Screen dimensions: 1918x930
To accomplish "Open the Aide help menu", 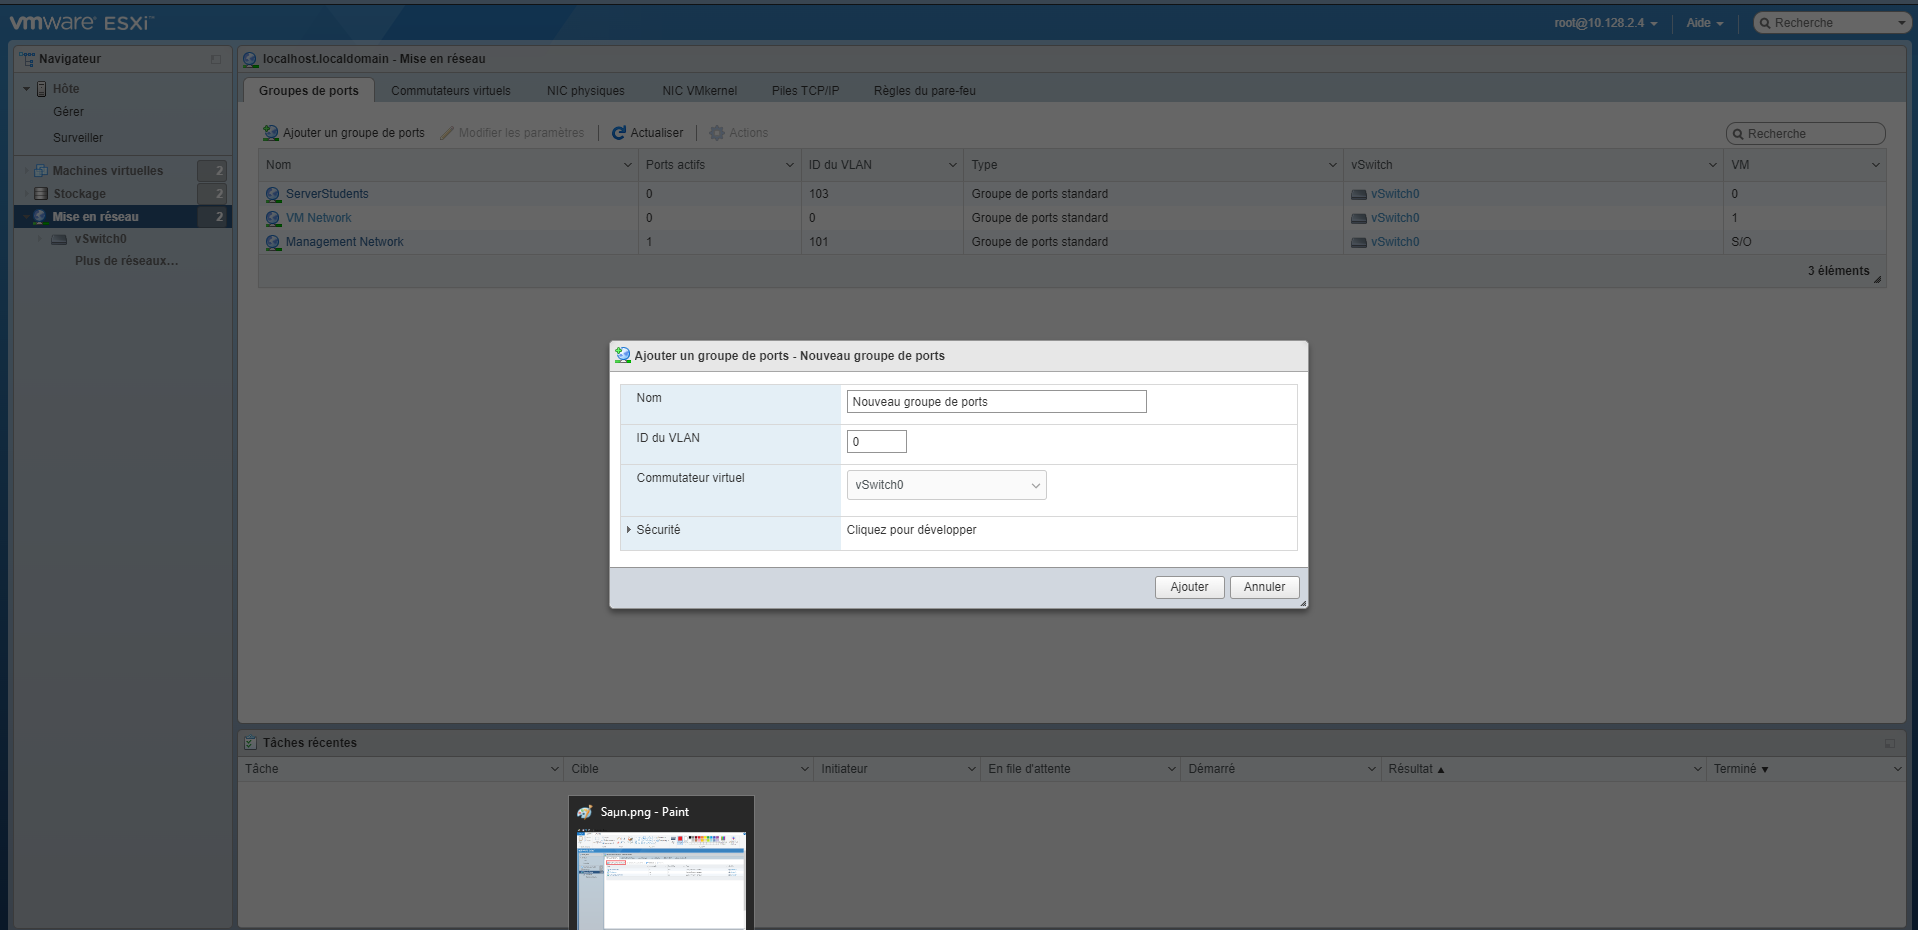I will (x=1705, y=23).
